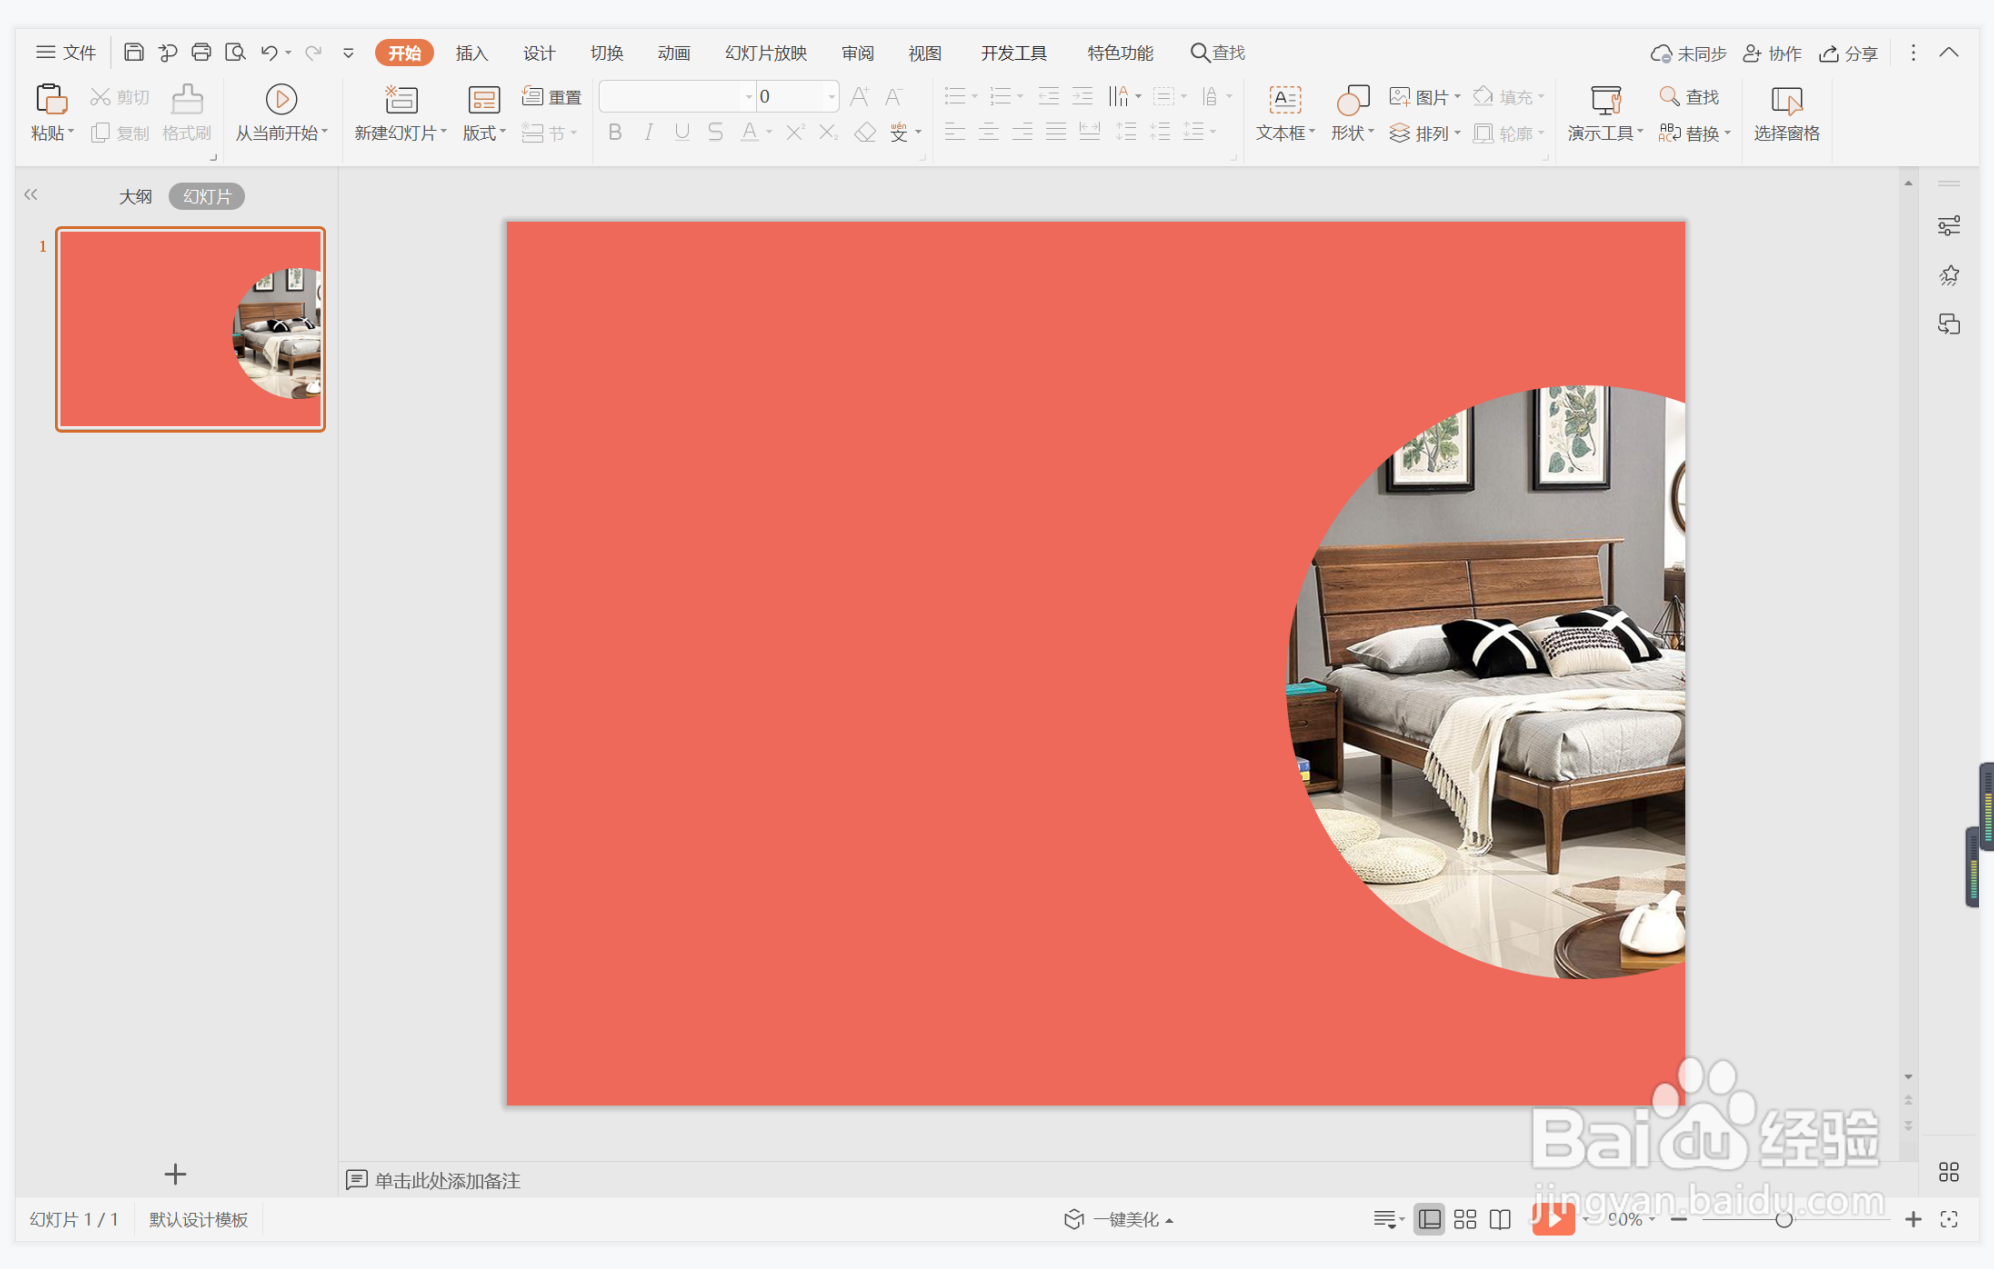Select slide 1 thumbnail
Viewport: 1994px width, 1269px height.
(190, 329)
